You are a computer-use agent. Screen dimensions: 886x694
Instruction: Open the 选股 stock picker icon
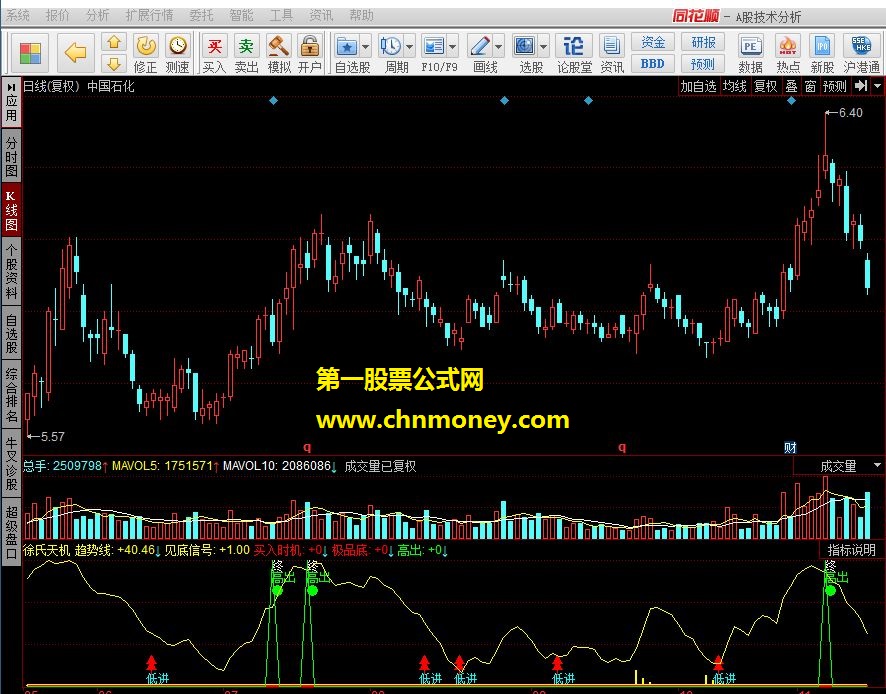524,46
